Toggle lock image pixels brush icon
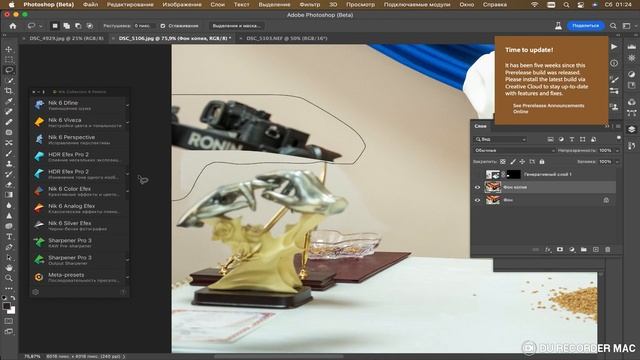 (513, 162)
